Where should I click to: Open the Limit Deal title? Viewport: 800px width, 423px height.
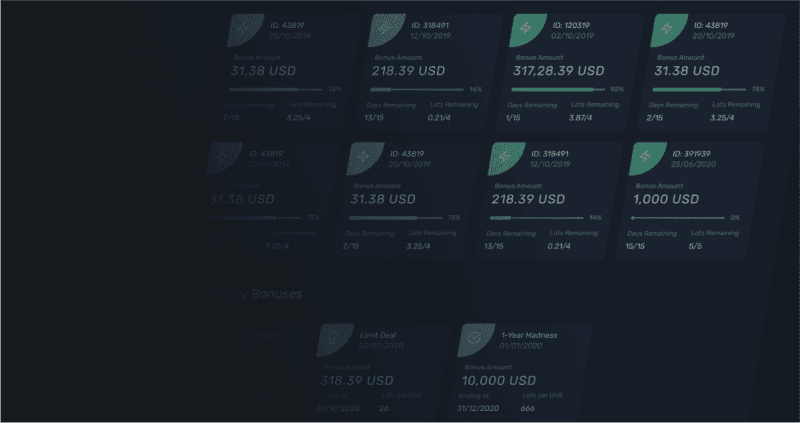378,335
